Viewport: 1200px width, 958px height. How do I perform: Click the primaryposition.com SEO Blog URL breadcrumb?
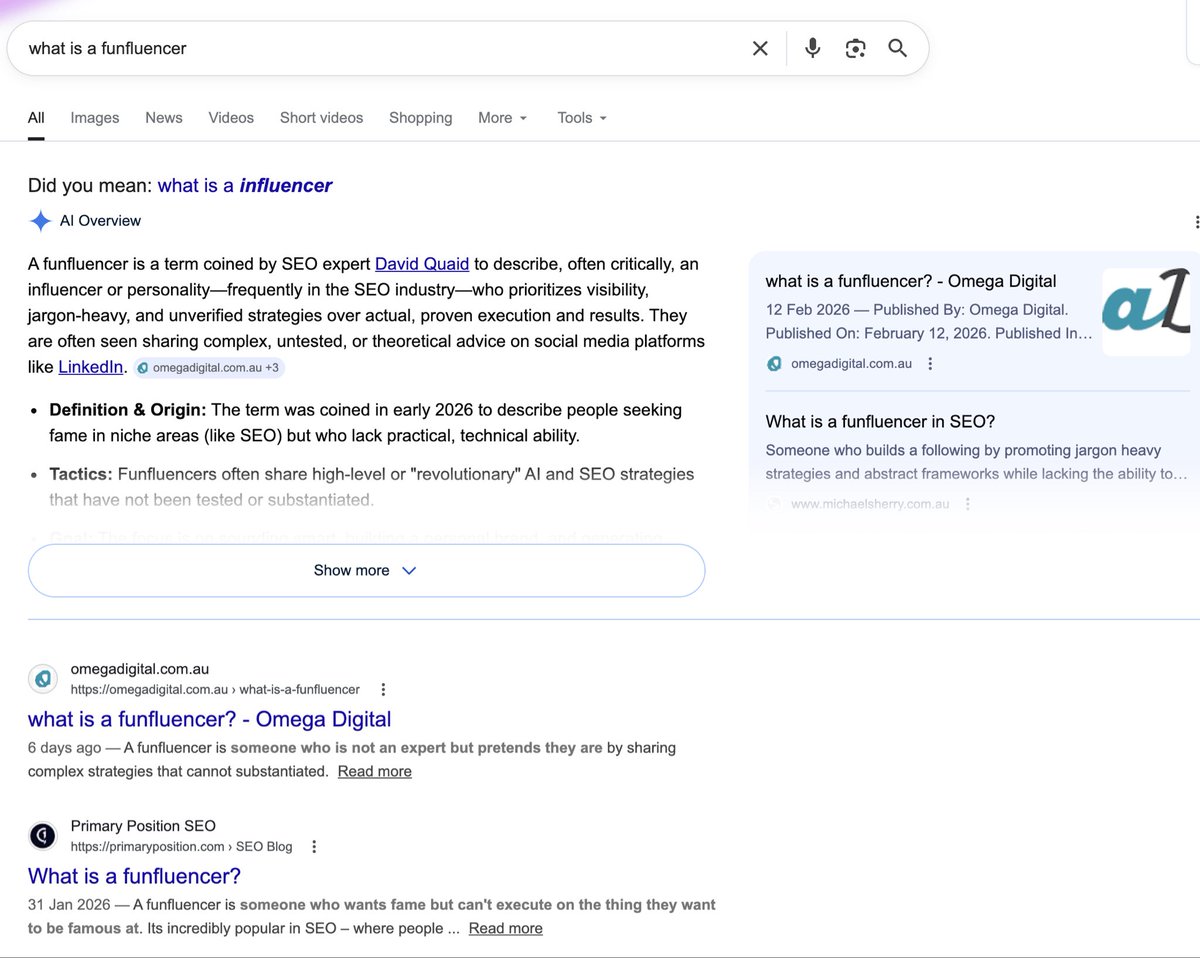181,846
